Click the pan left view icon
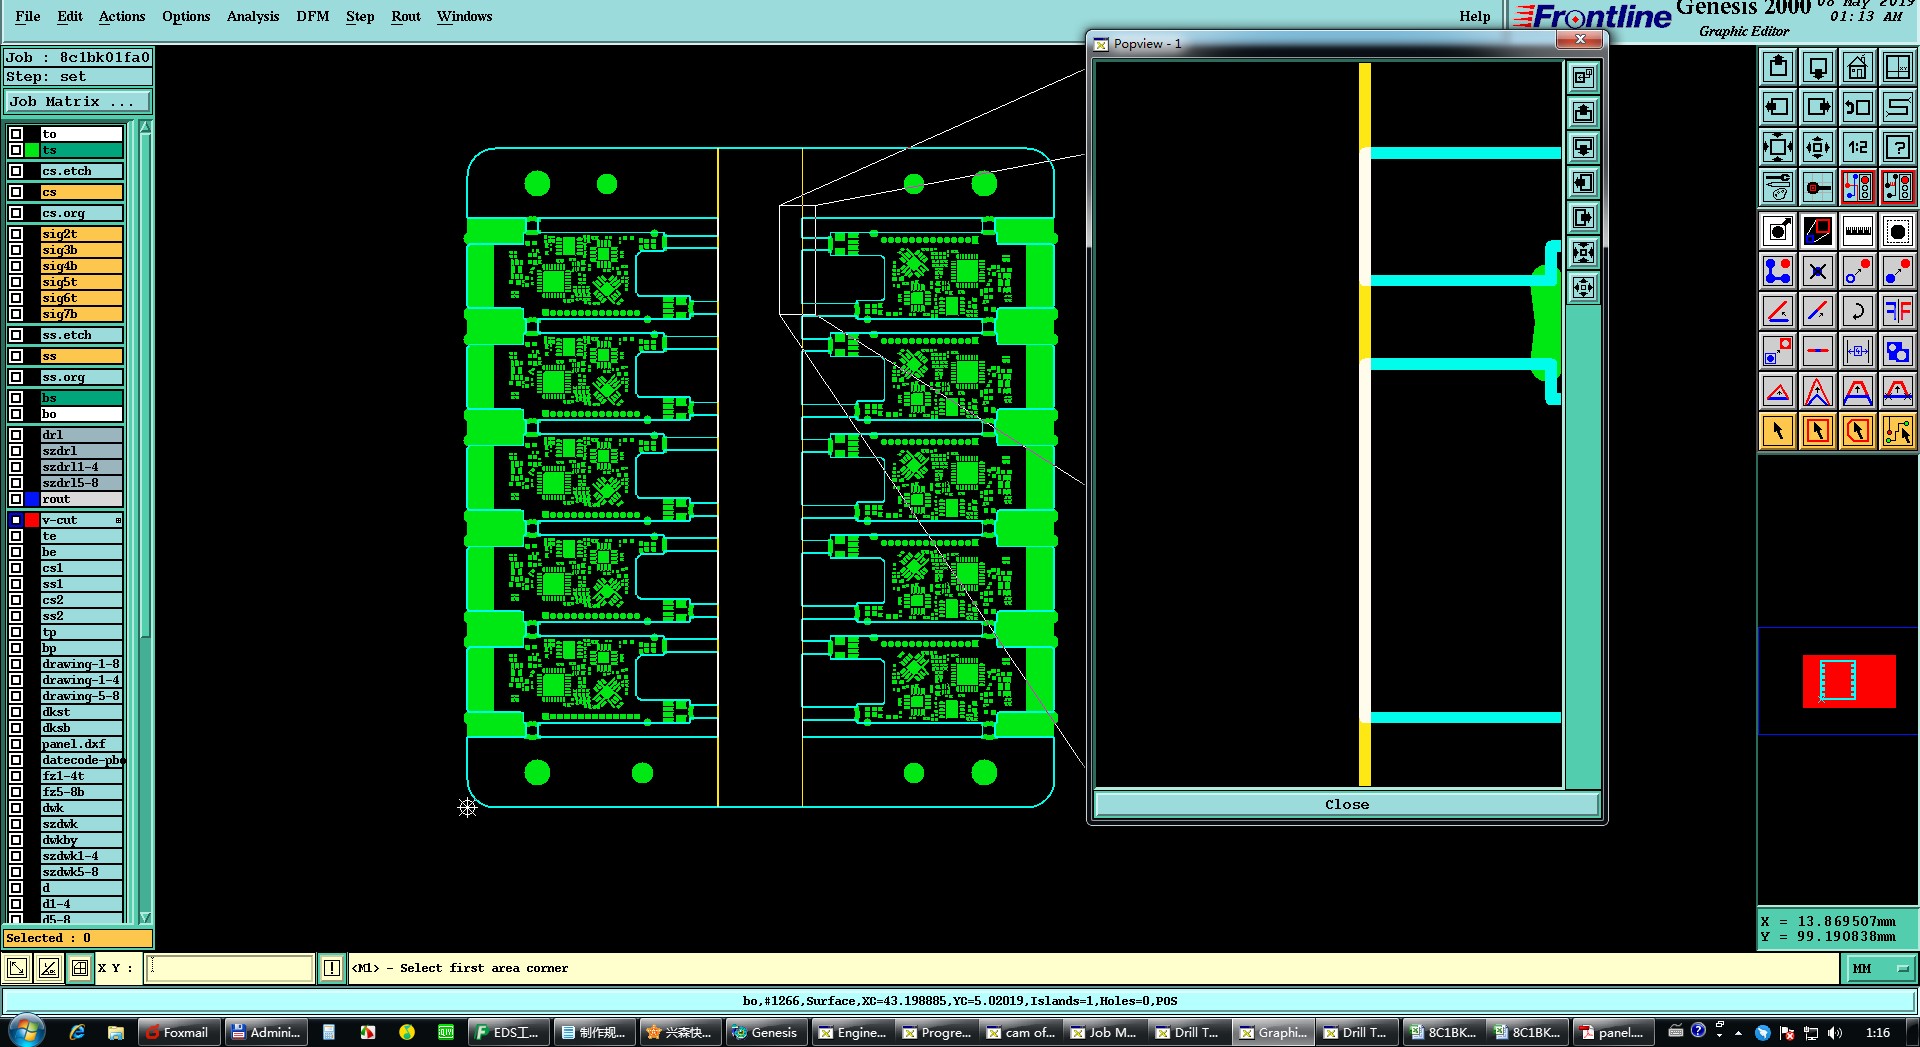The height and width of the screenshot is (1047, 1920). (1778, 107)
